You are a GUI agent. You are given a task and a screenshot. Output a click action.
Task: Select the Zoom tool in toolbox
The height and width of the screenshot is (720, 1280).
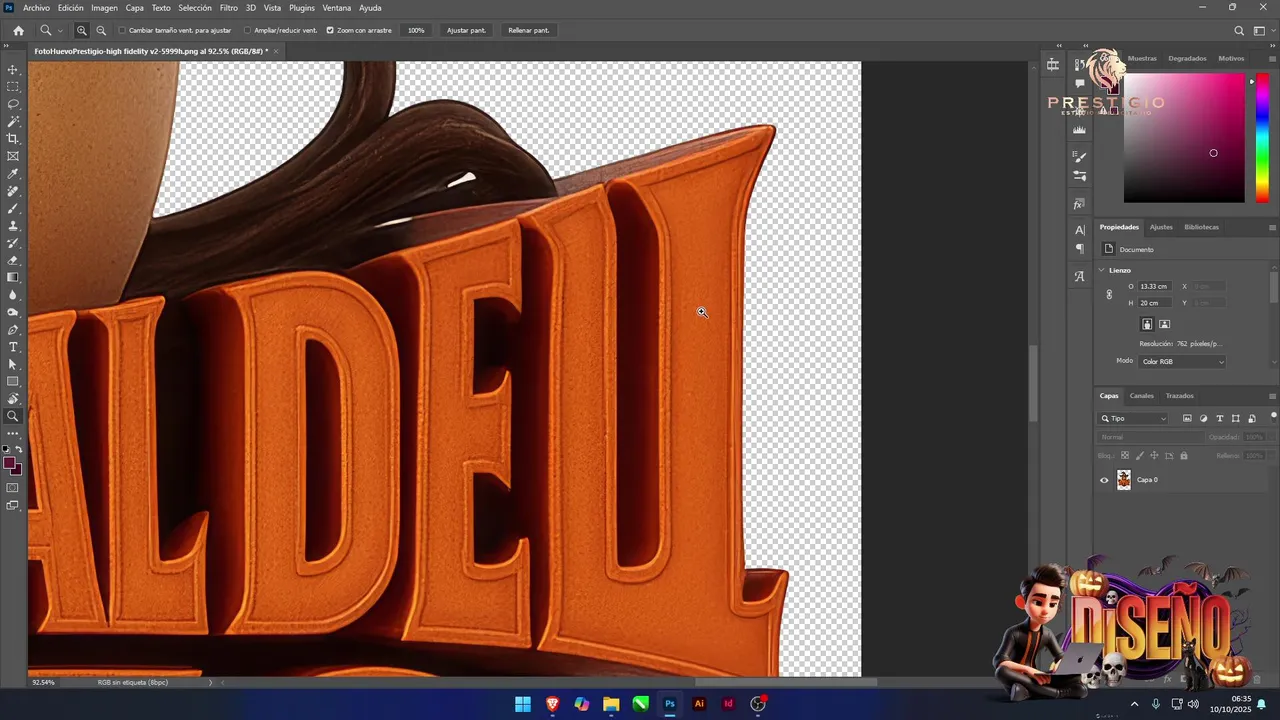pos(13,416)
